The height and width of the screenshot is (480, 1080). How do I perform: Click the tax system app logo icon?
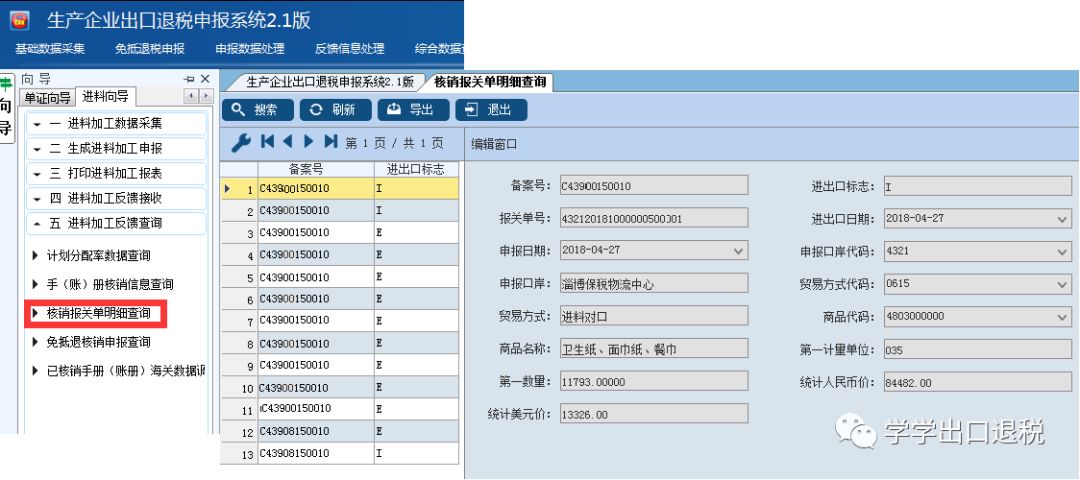(19, 20)
